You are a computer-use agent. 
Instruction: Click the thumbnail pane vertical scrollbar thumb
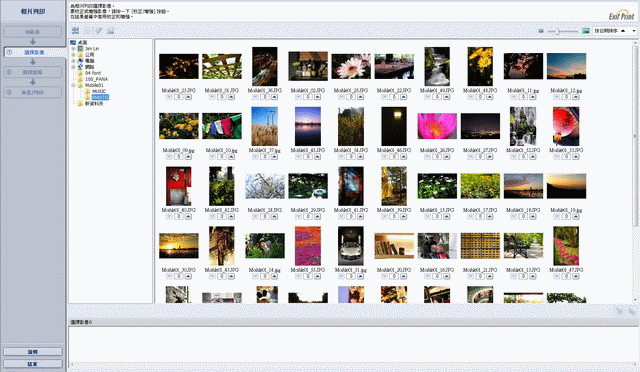click(x=635, y=135)
